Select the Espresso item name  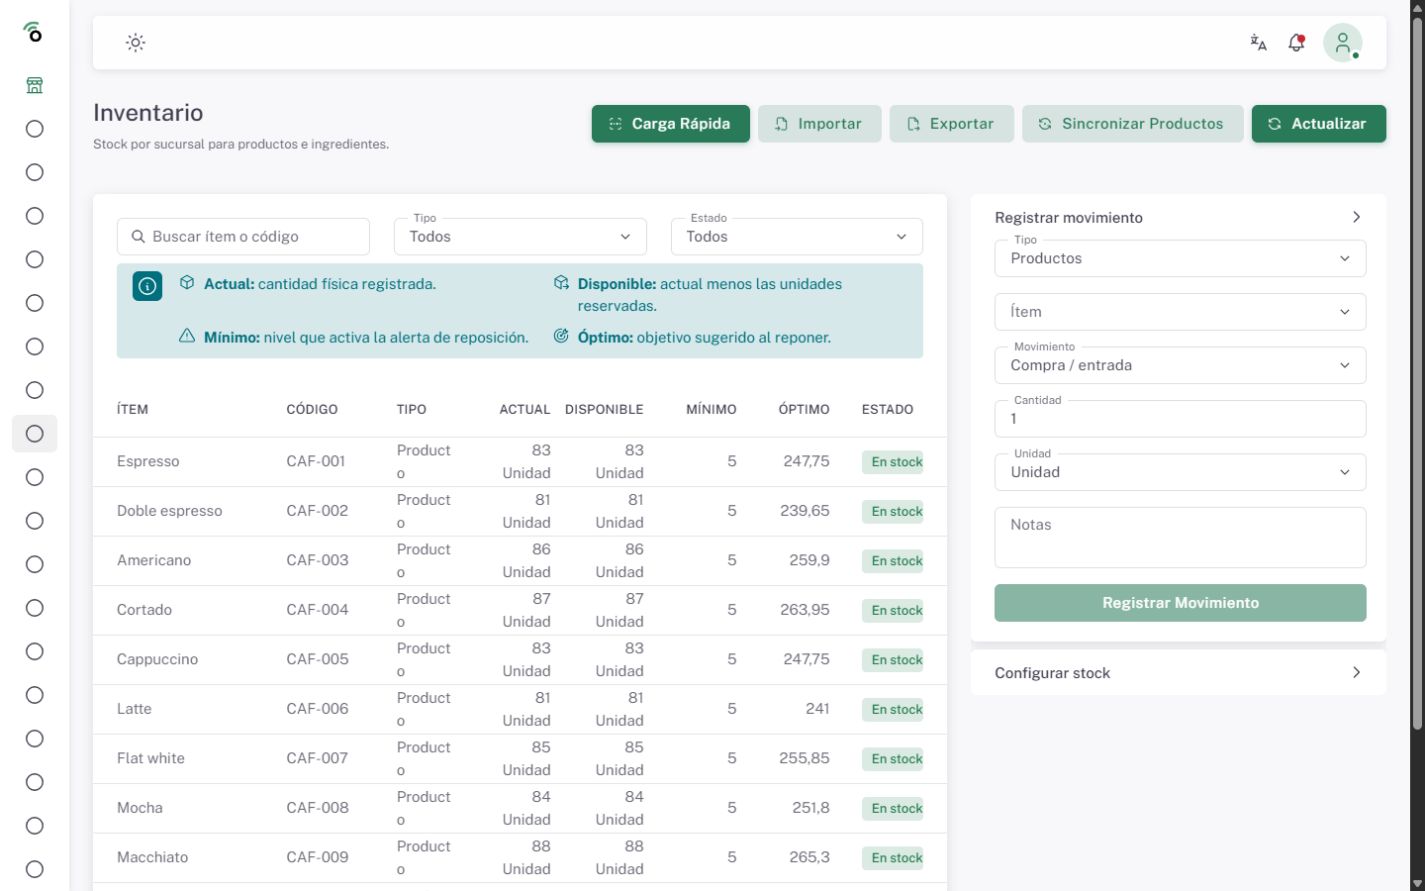148,462
